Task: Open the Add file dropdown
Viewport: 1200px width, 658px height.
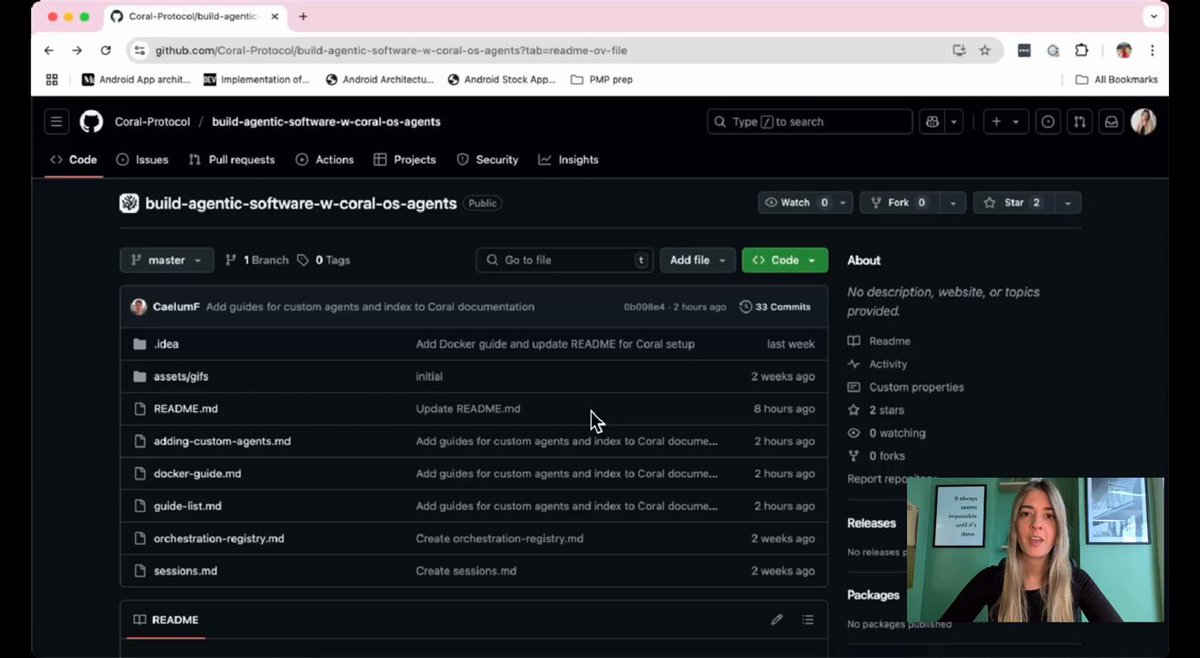Action: click(x=698, y=260)
